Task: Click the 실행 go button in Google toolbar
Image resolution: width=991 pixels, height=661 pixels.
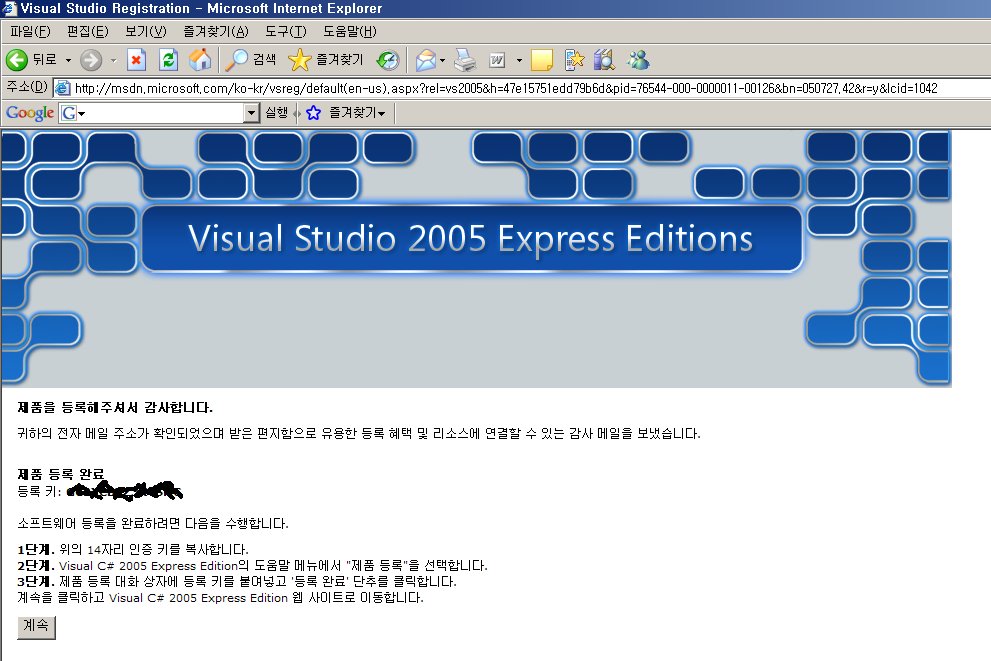Action: [x=276, y=112]
